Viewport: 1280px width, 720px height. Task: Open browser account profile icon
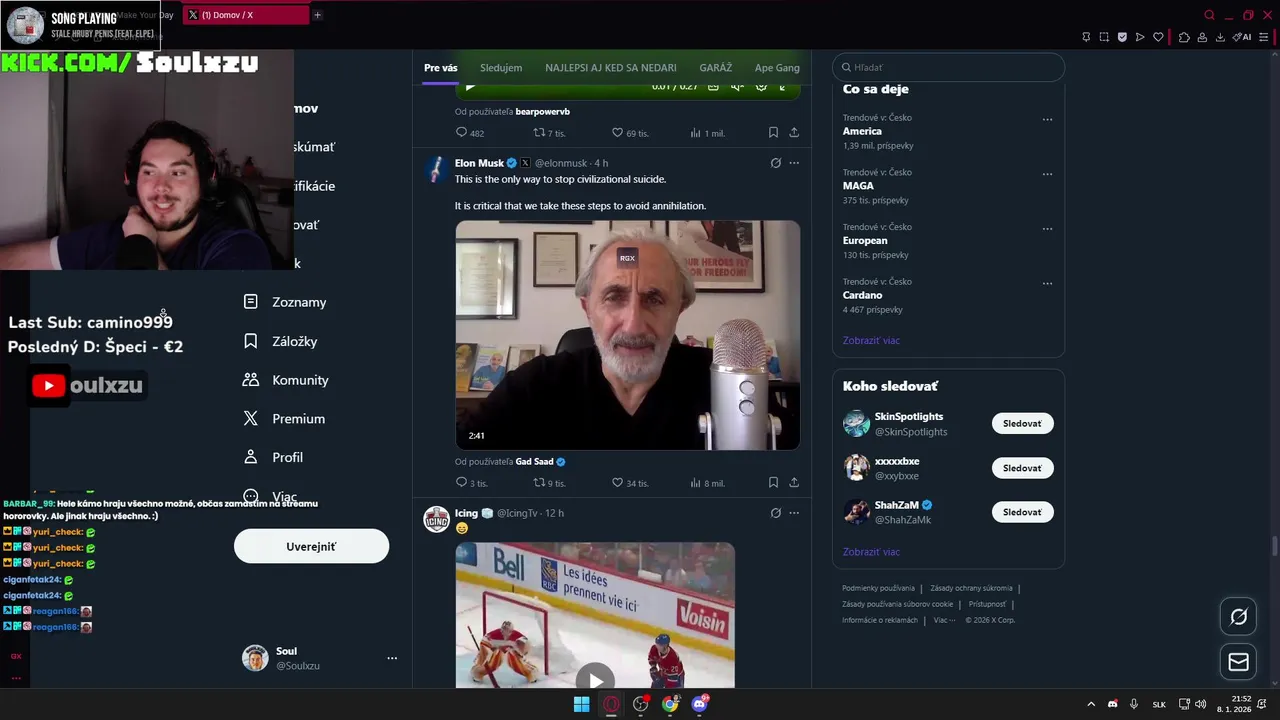tap(1202, 37)
